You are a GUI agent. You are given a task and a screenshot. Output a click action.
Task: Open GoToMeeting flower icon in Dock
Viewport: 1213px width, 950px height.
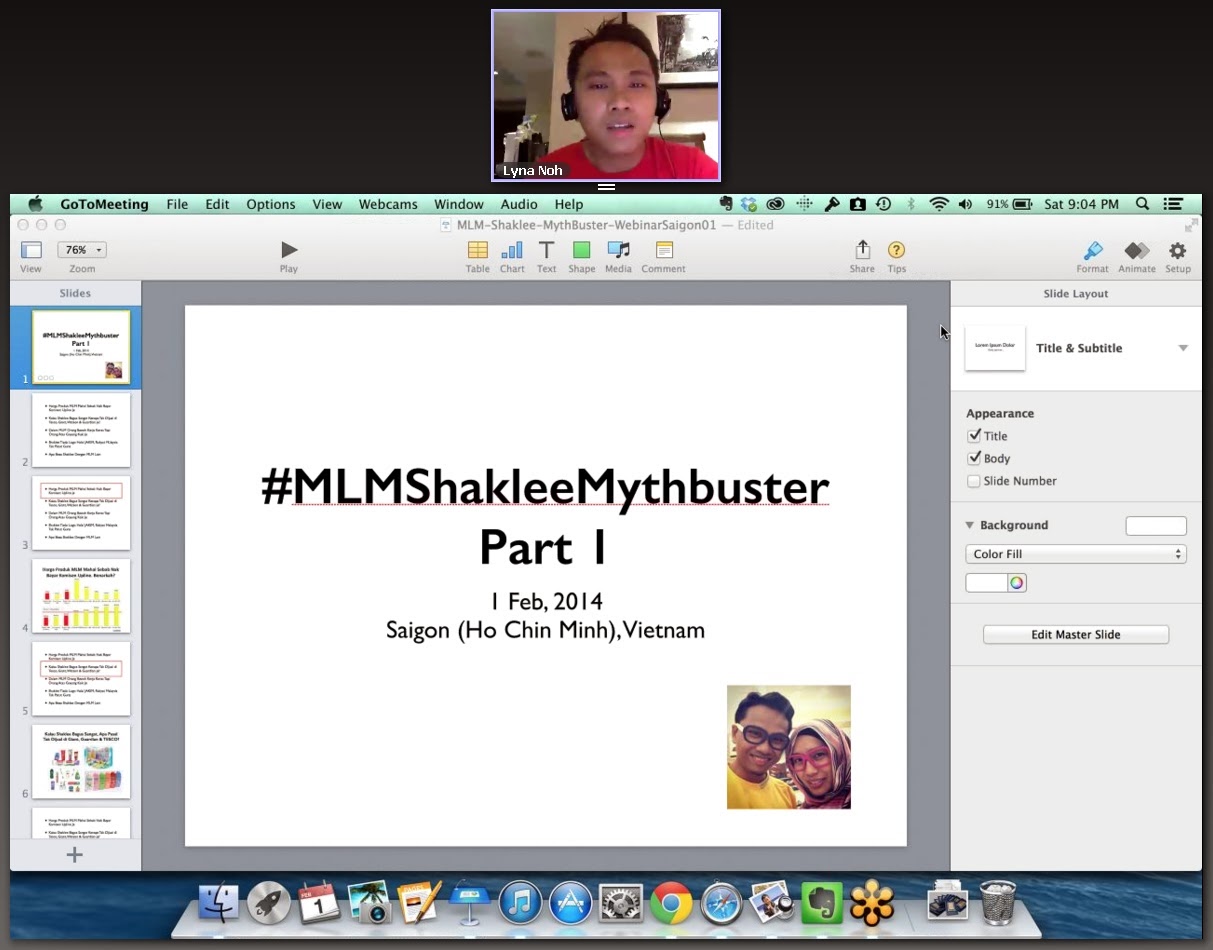coord(872,903)
